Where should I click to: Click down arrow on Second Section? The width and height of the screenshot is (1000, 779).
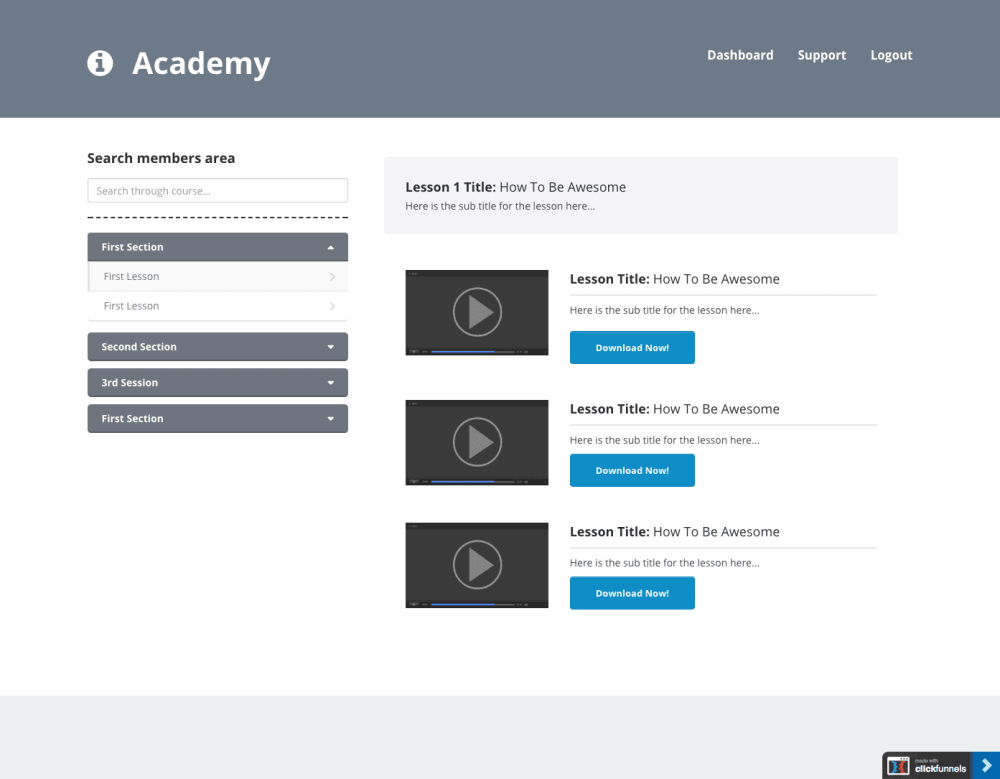(x=330, y=347)
